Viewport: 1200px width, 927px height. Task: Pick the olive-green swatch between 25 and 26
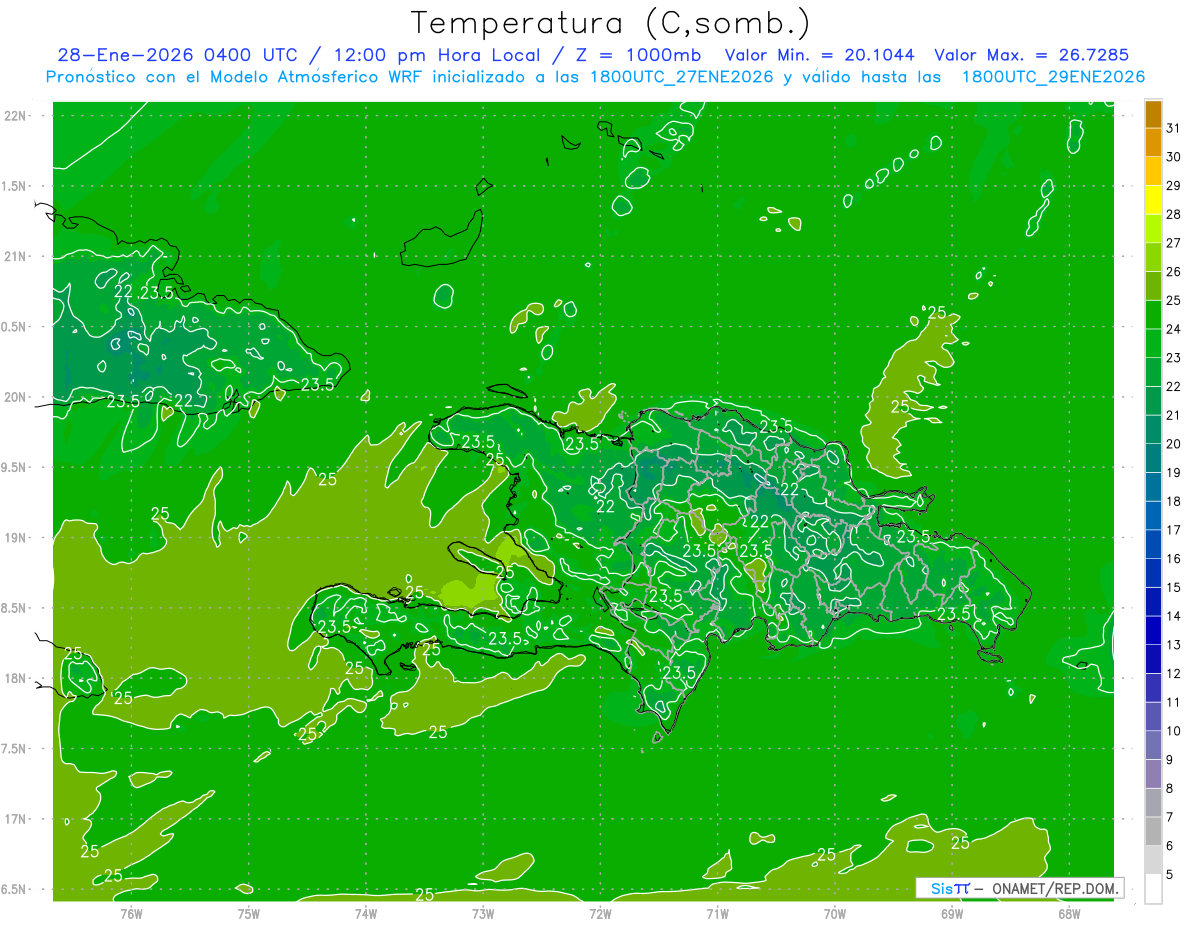click(1153, 286)
